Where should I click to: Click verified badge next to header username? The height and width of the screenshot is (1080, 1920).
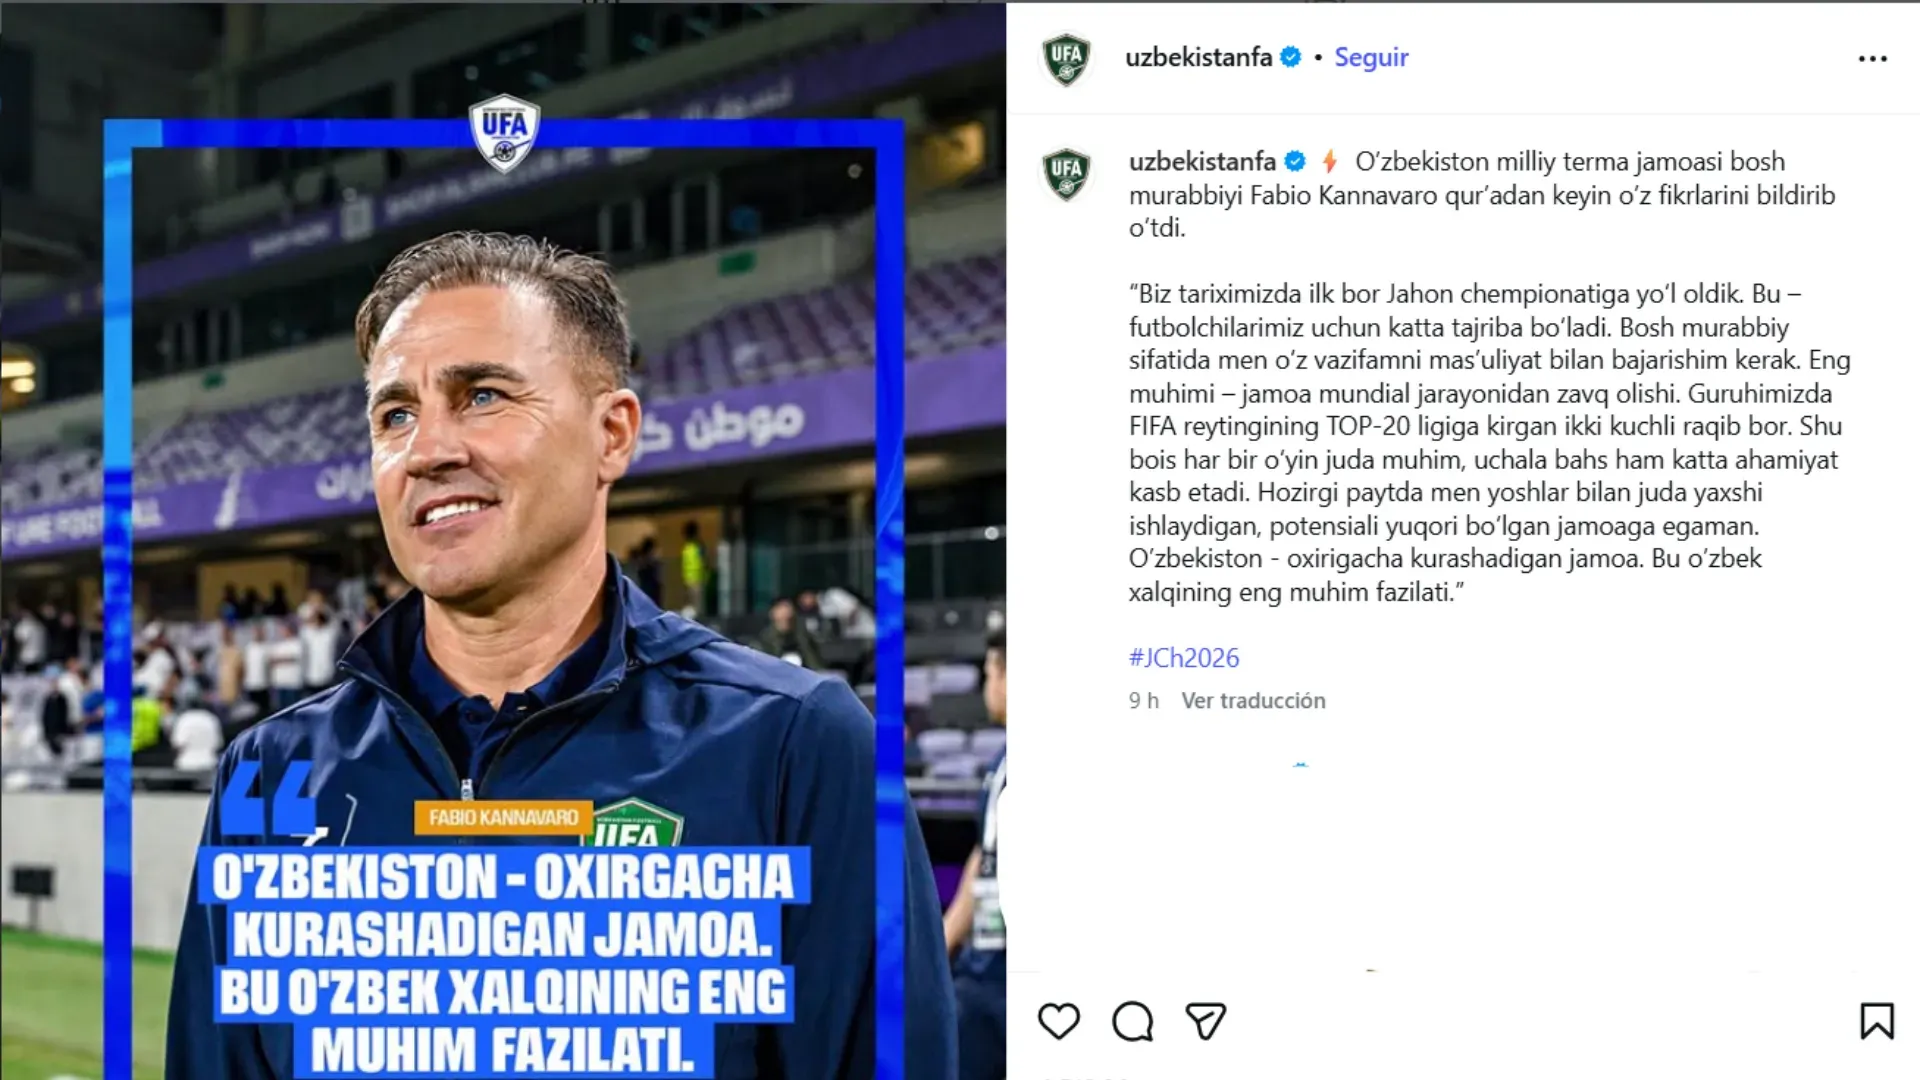1291,57
